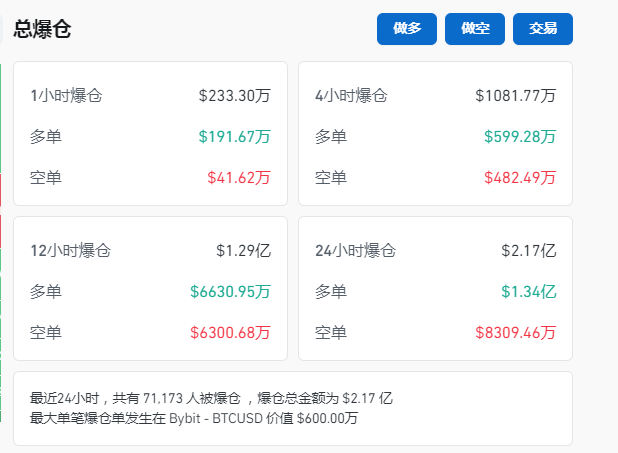Click the $1.34亿 long value

coord(529,291)
